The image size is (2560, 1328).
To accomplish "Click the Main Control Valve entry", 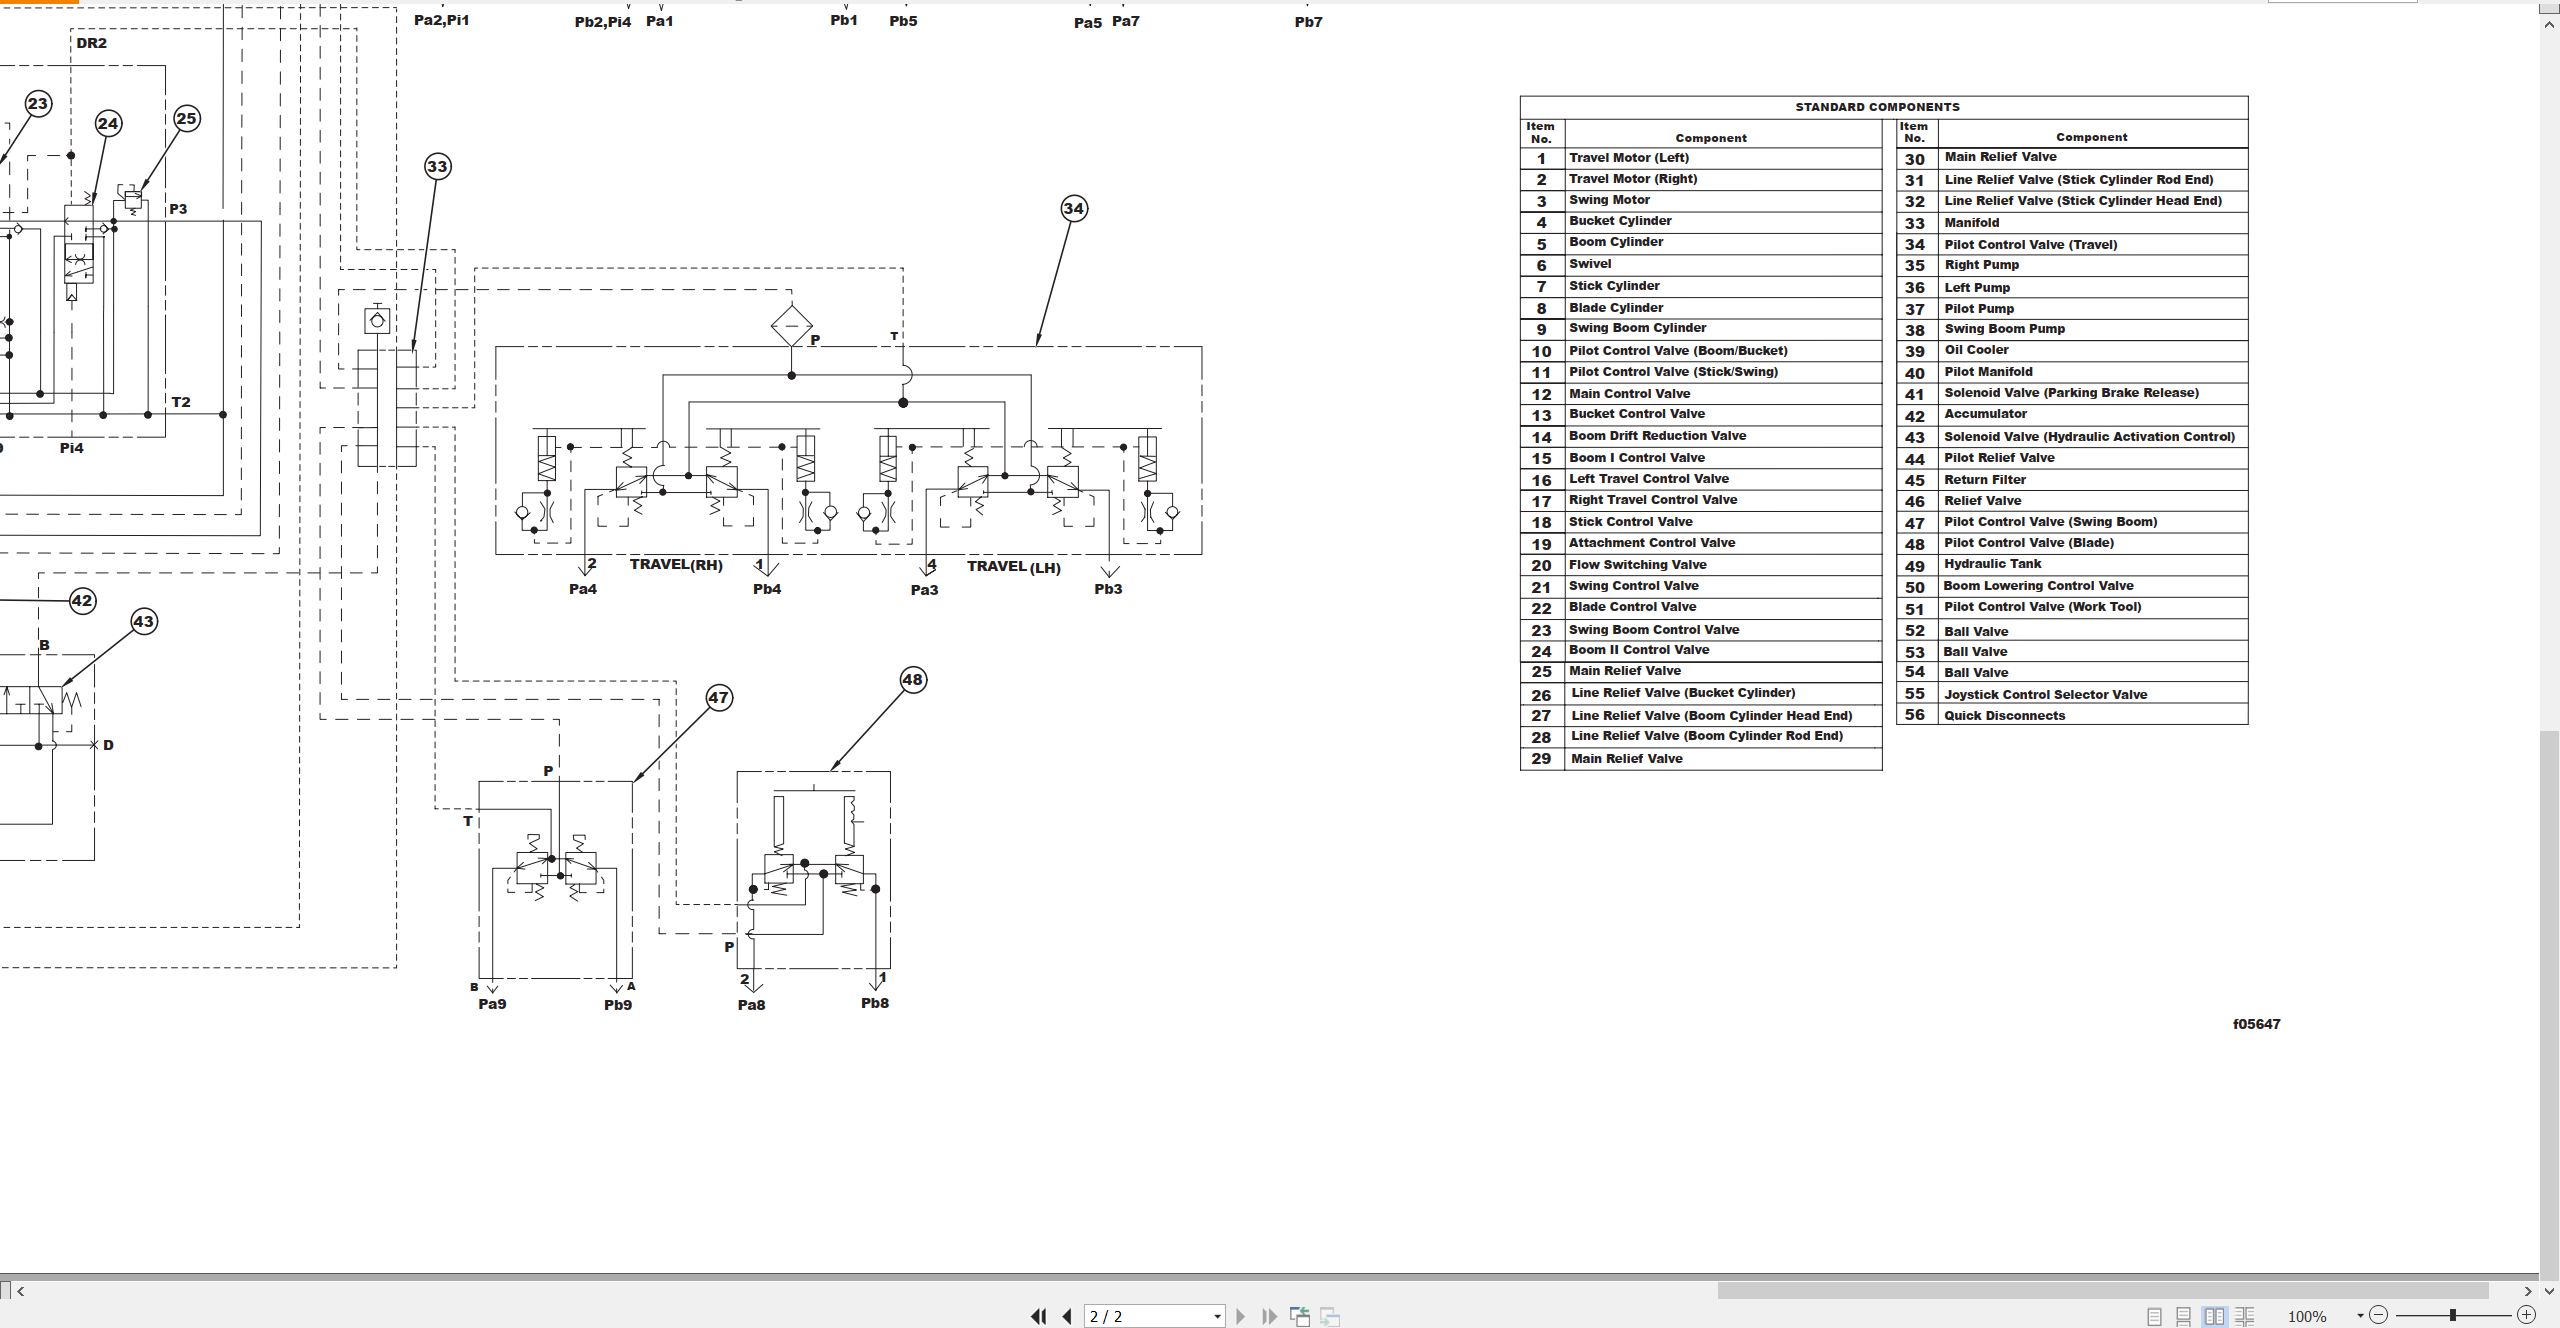I will pyautogui.click(x=1629, y=394).
